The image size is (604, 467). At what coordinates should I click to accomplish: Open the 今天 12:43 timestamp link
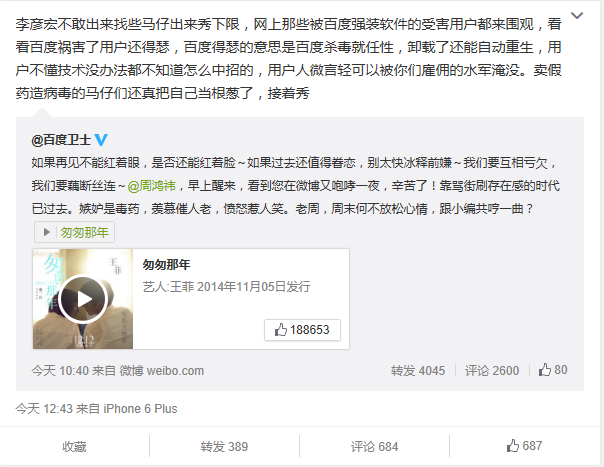tap(44, 408)
